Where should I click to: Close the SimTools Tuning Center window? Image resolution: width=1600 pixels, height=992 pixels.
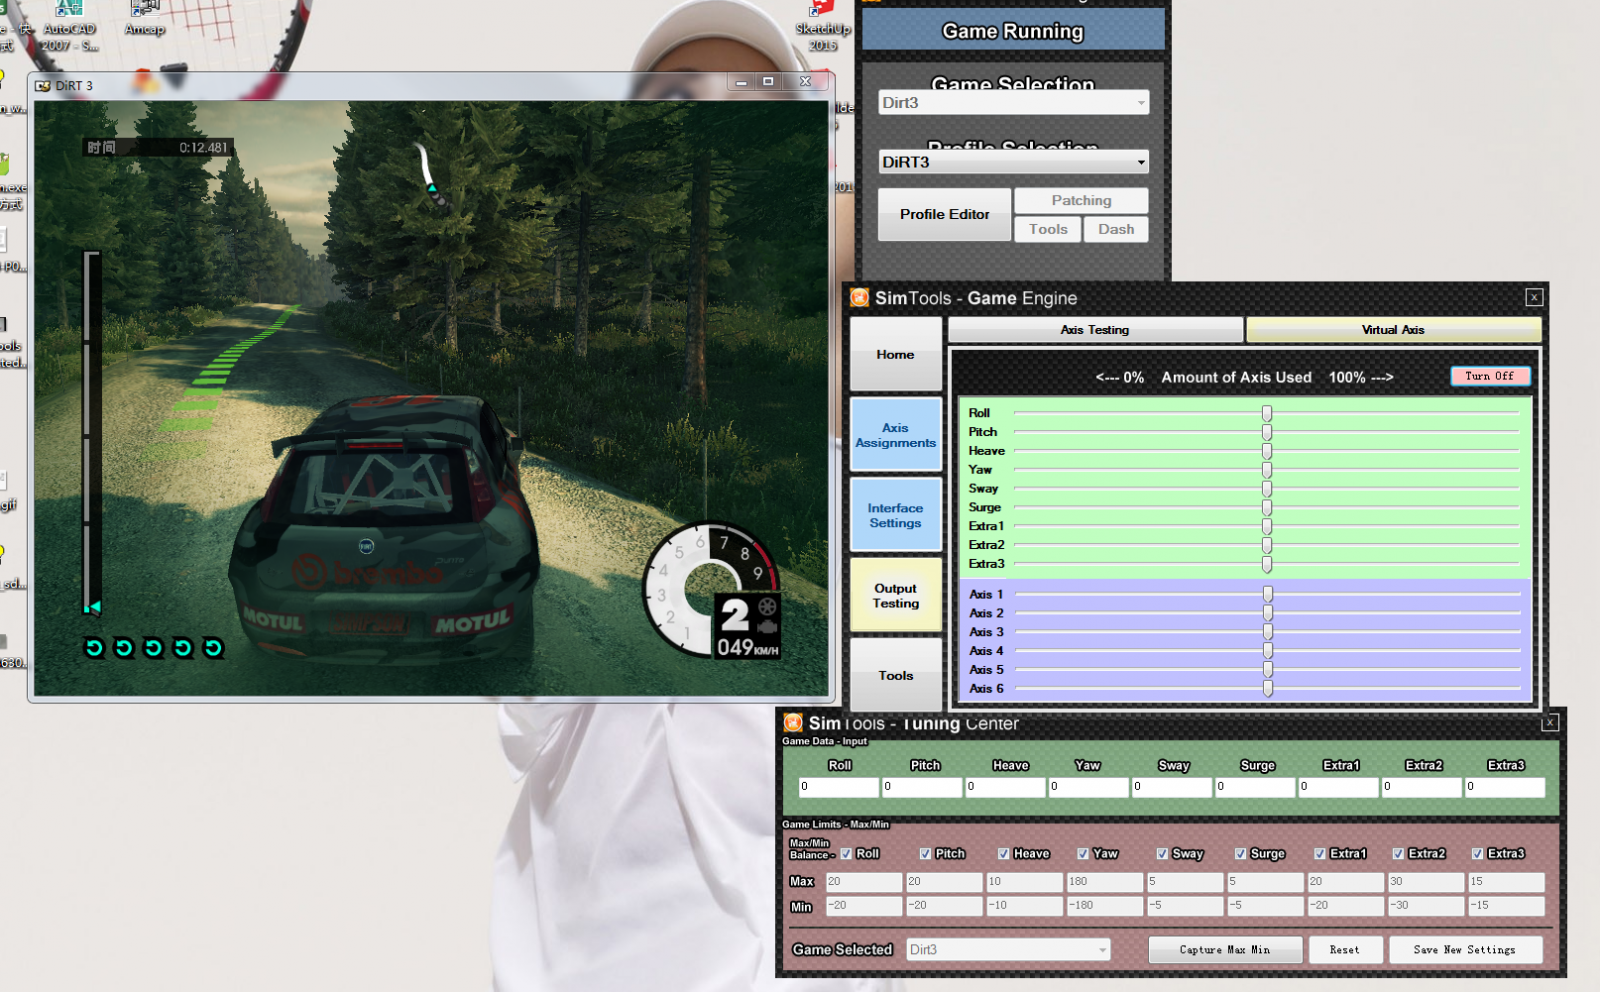[1550, 722]
